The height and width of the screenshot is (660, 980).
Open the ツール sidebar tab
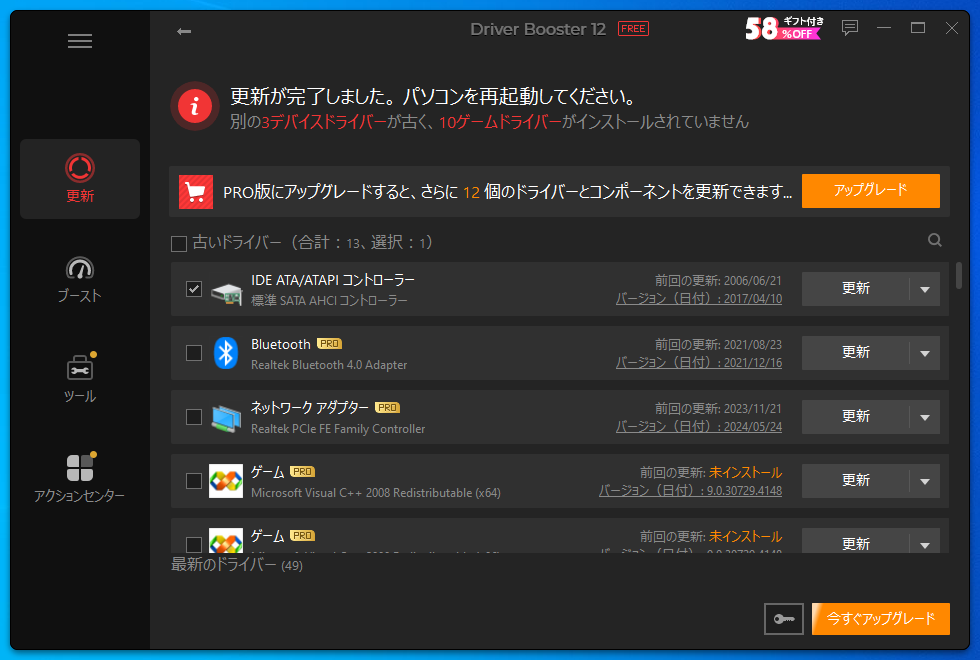coord(79,379)
